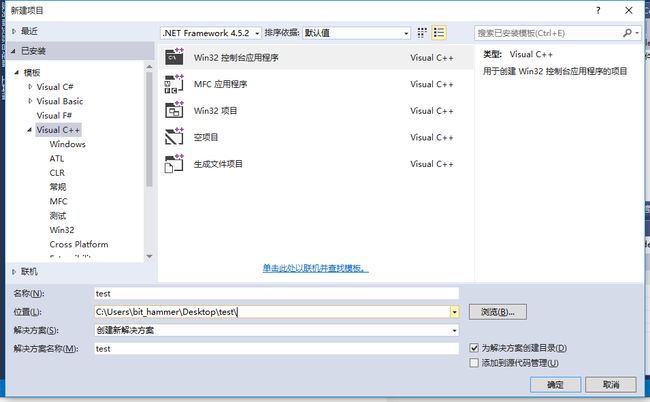
Task: Collapse the Visual C++ node arrow
Action: (29, 130)
